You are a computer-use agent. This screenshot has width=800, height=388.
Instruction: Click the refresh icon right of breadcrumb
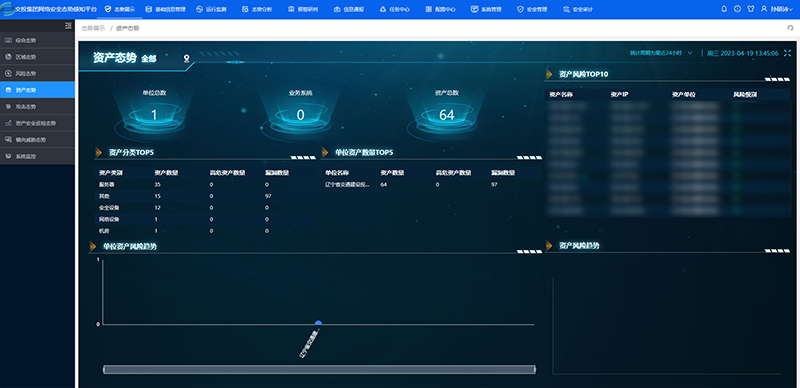point(790,29)
